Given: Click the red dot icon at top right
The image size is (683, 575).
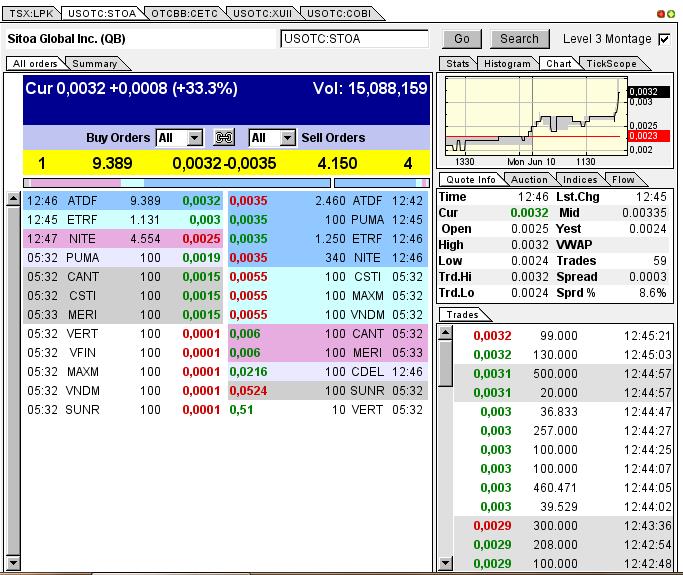Looking at the screenshot, I should point(660,13).
